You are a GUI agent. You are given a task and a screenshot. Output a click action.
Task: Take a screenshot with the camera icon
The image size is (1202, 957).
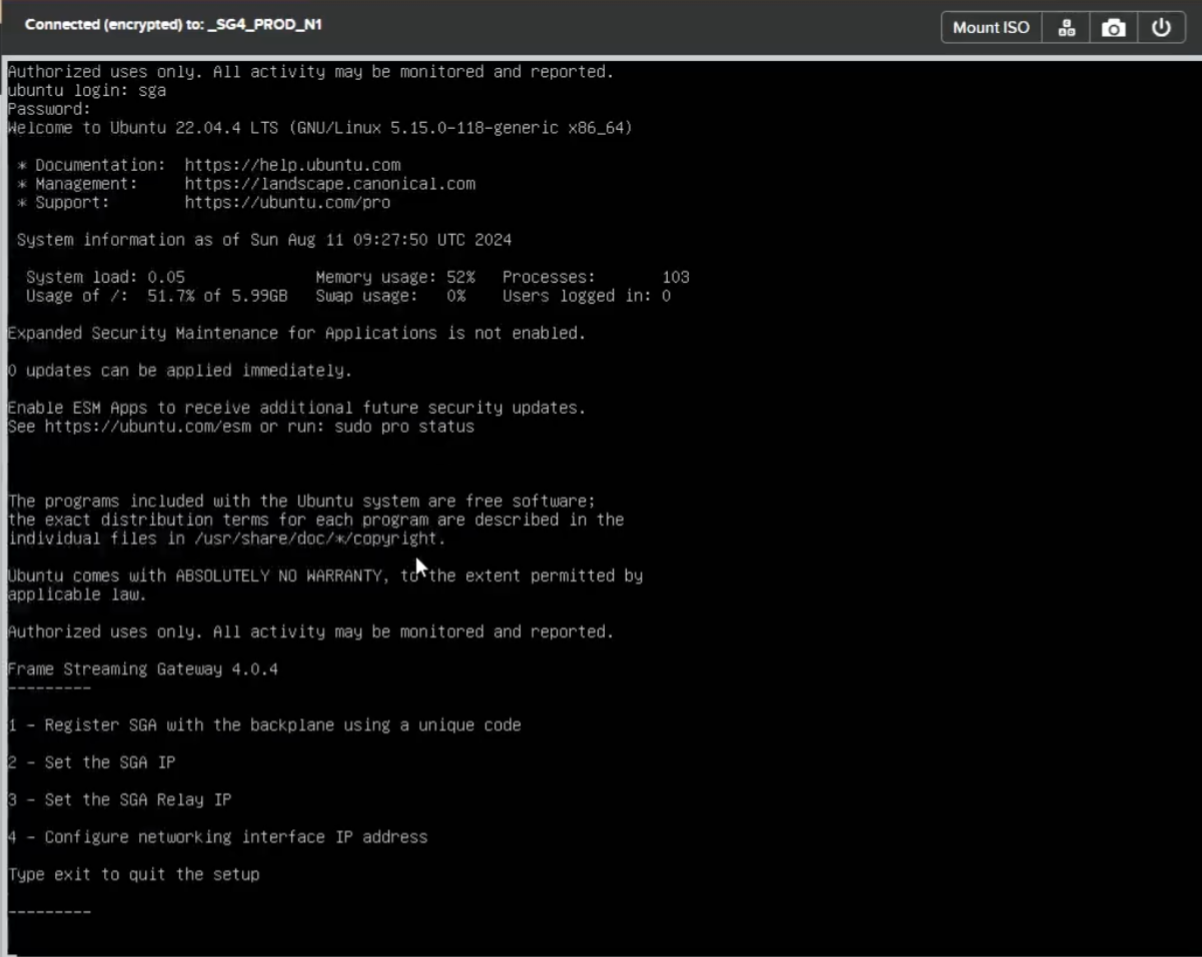pyautogui.click(x=1113, y=28)
